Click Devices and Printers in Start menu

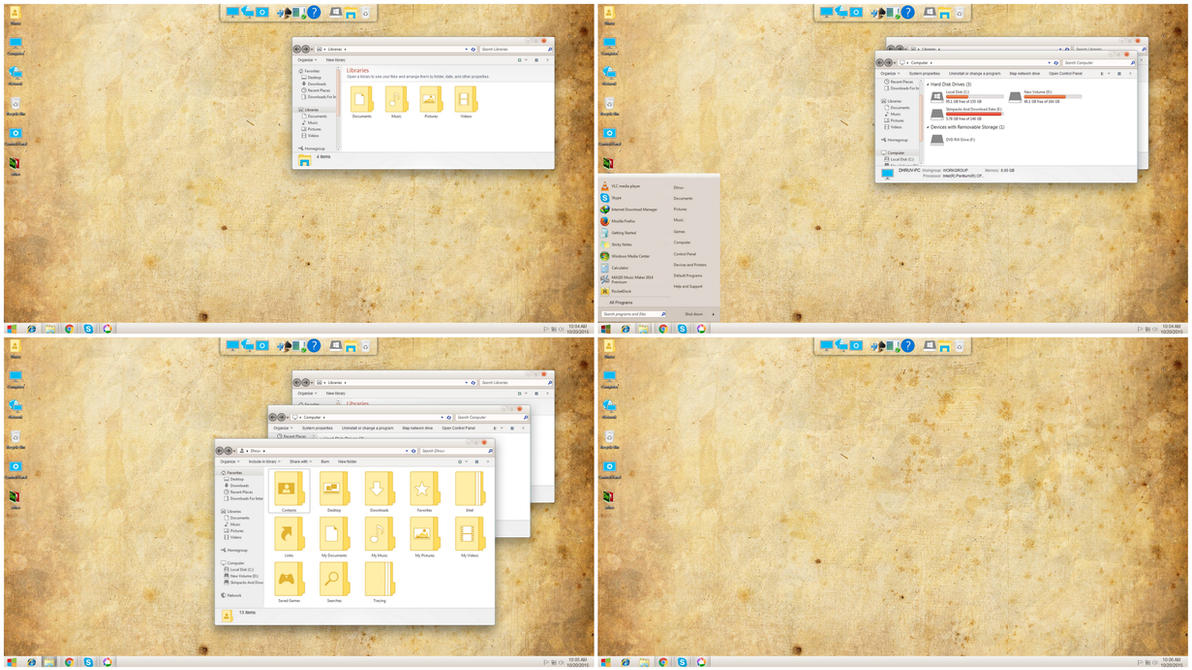click(689, 265)
